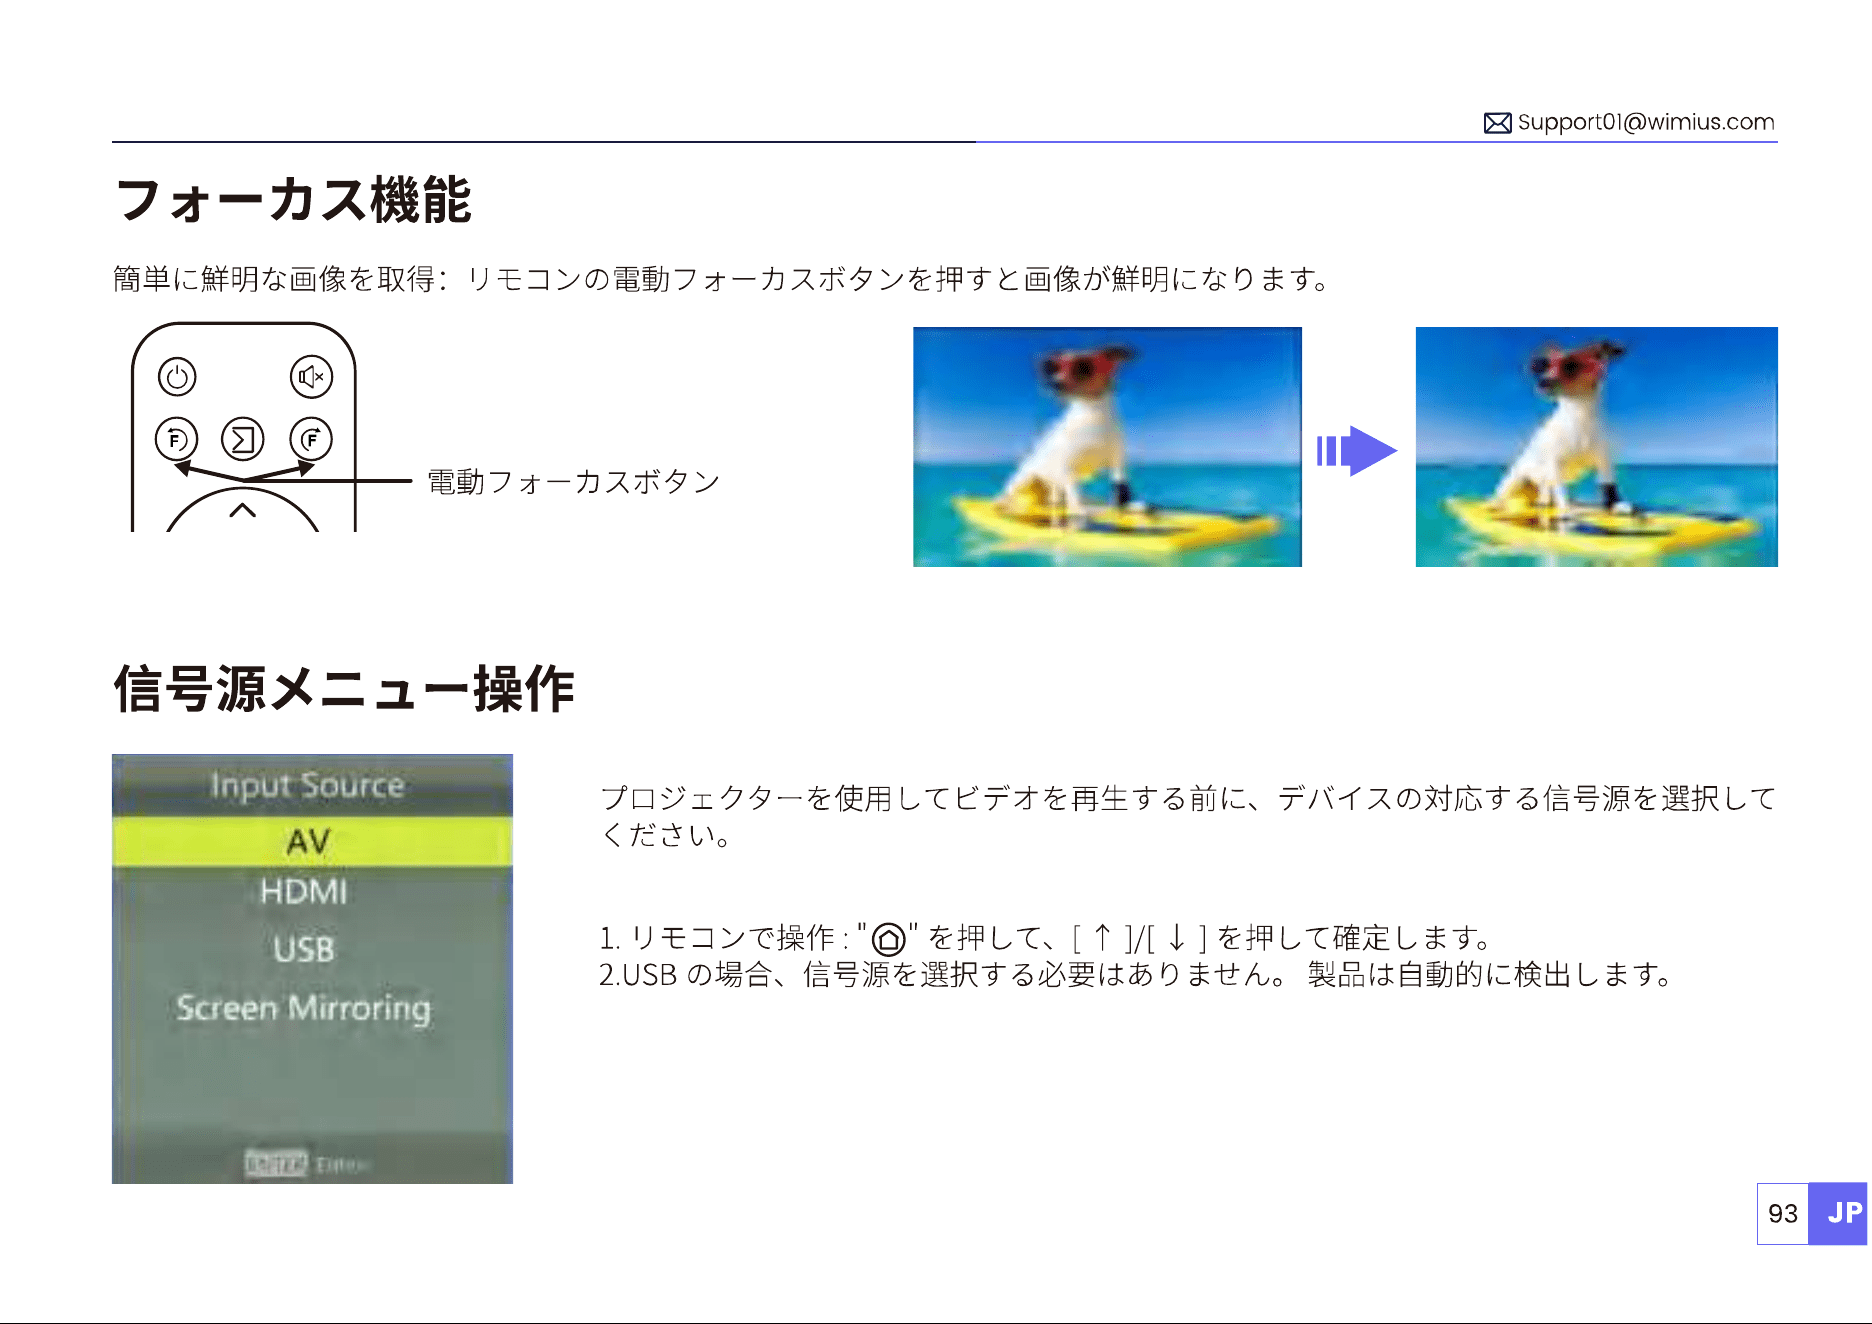
Task: Click the envelope icon beside the support email
Action: 1497,123
